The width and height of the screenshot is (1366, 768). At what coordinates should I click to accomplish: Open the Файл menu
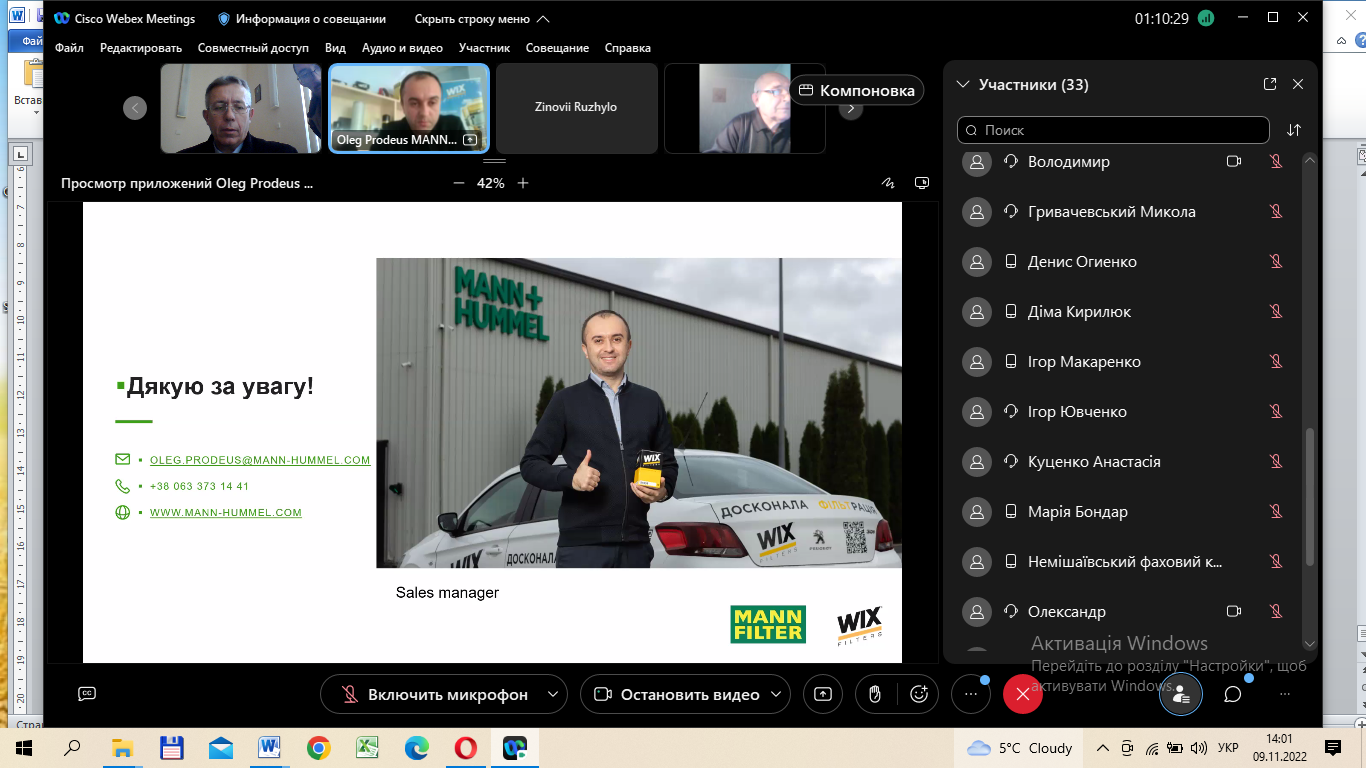[69, 48]
